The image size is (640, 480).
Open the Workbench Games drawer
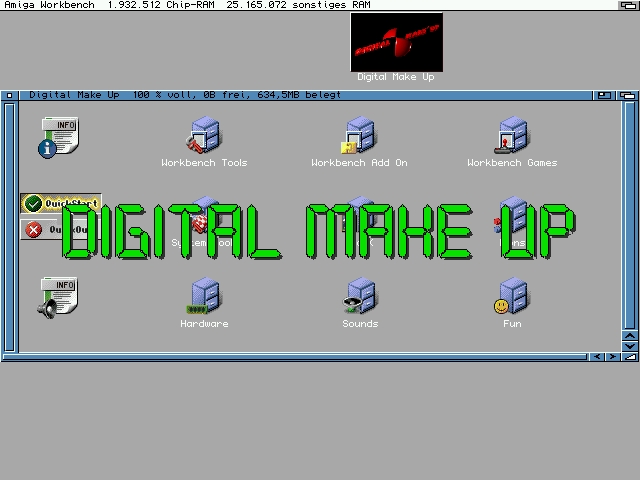512,135
